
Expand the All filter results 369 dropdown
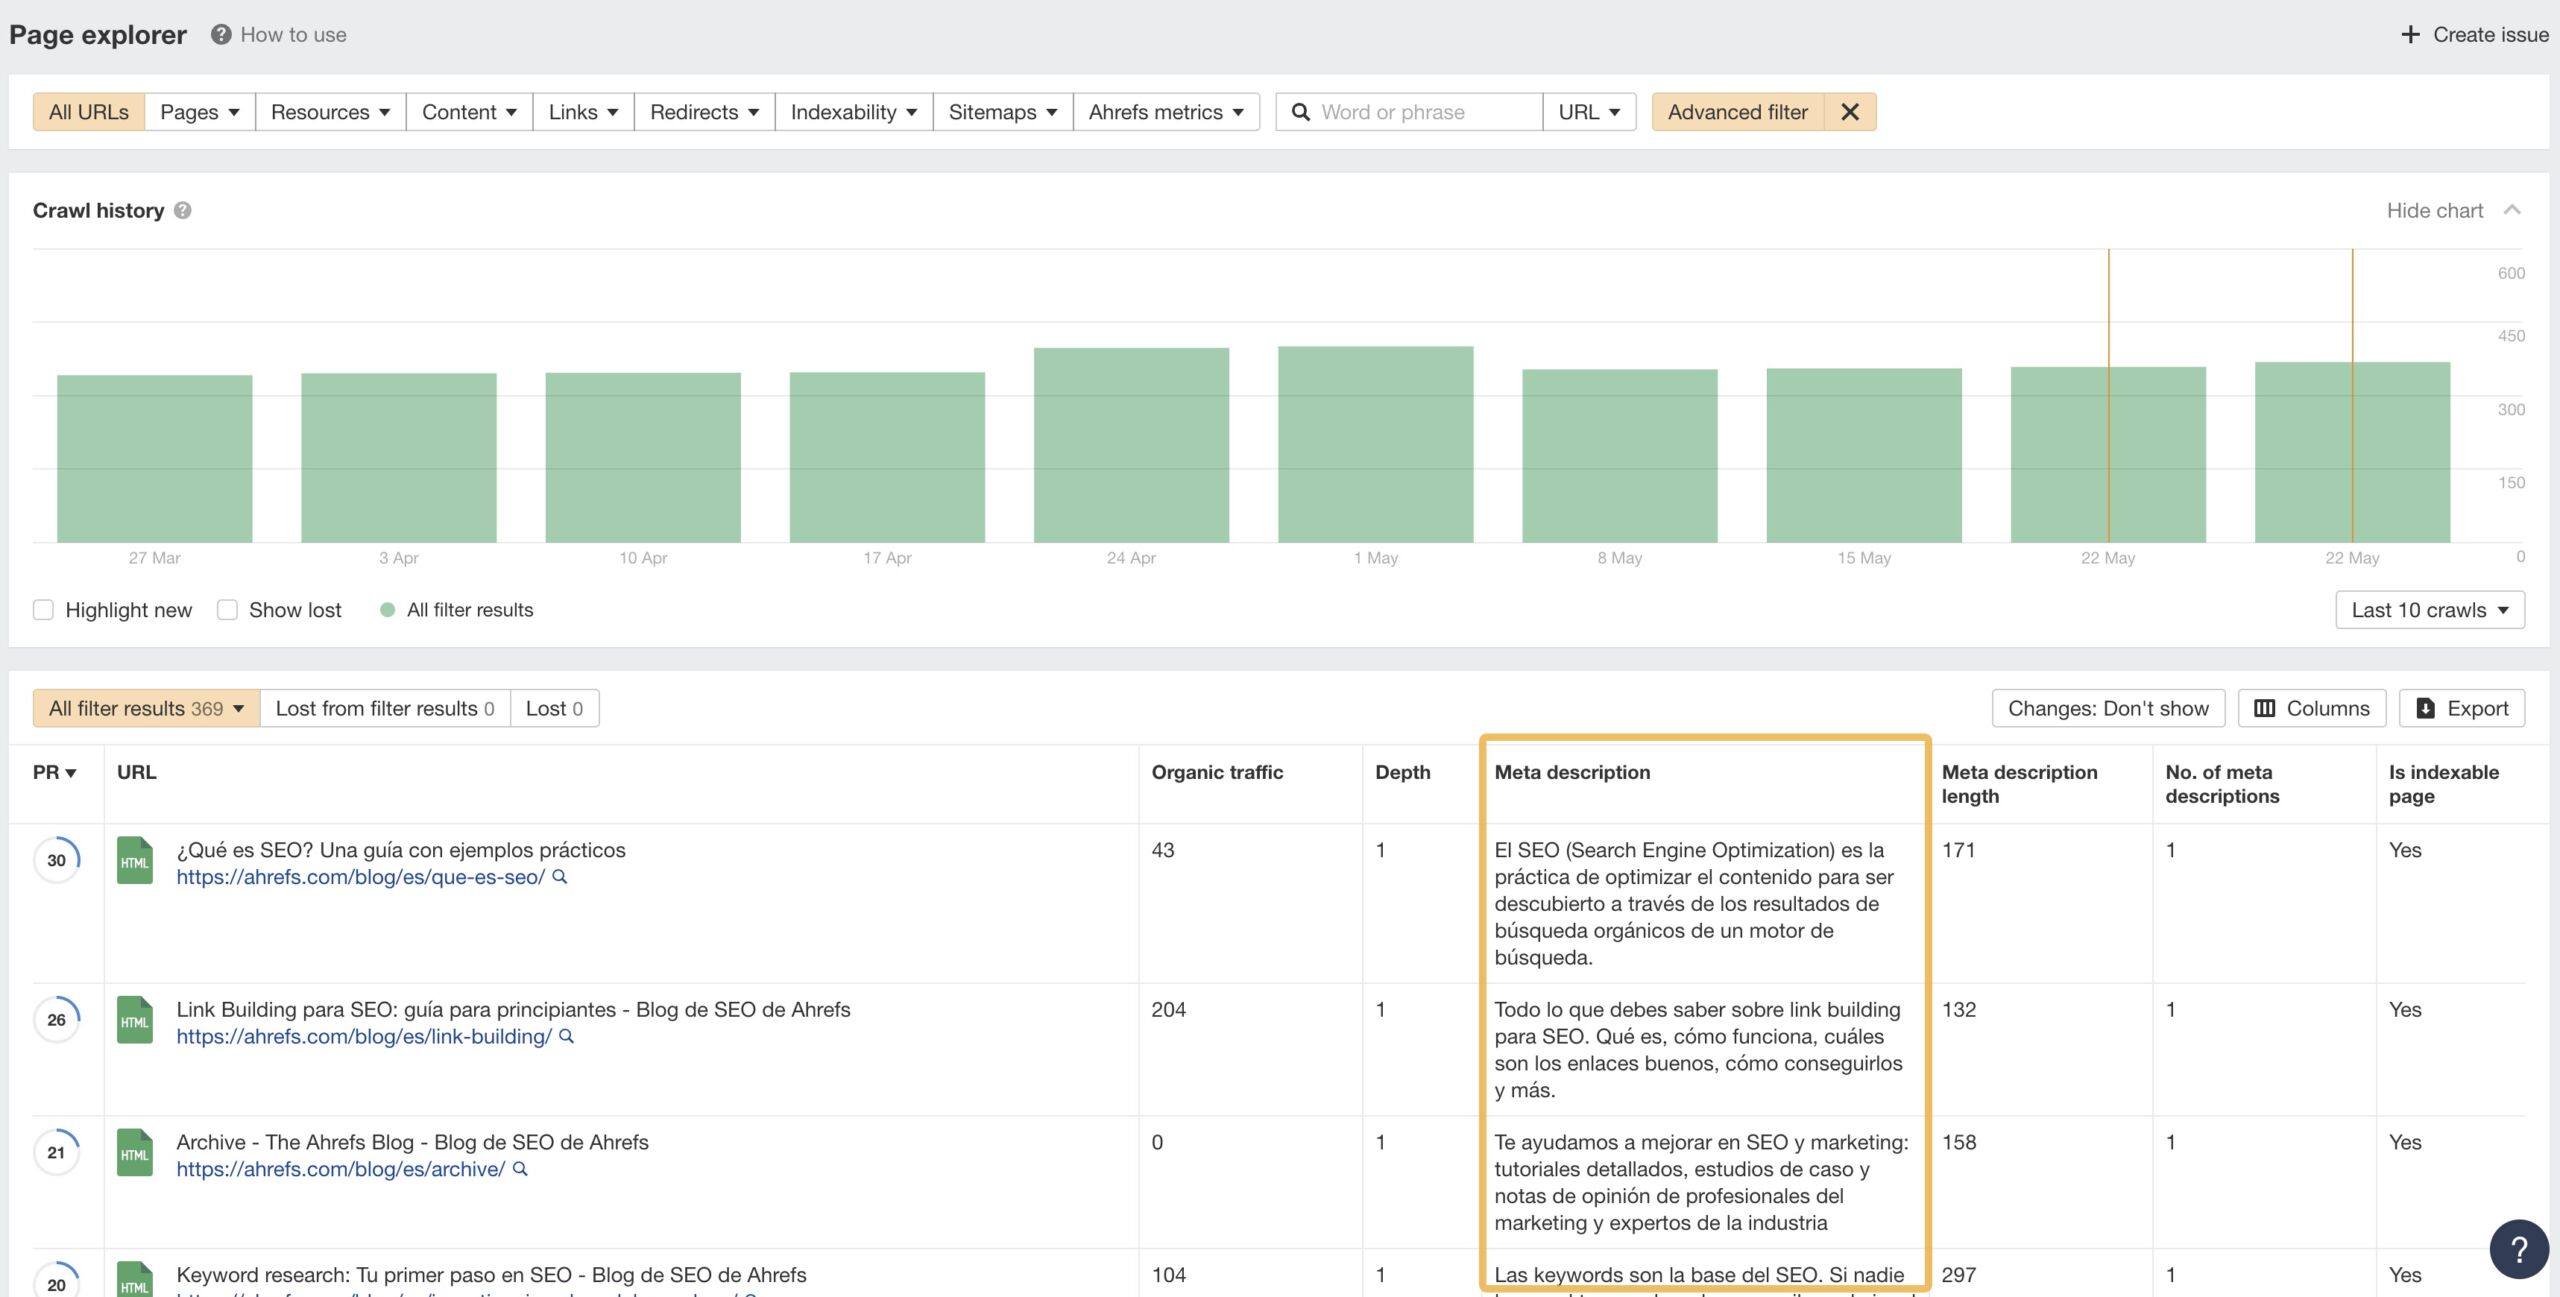click(x=146, y=707)
